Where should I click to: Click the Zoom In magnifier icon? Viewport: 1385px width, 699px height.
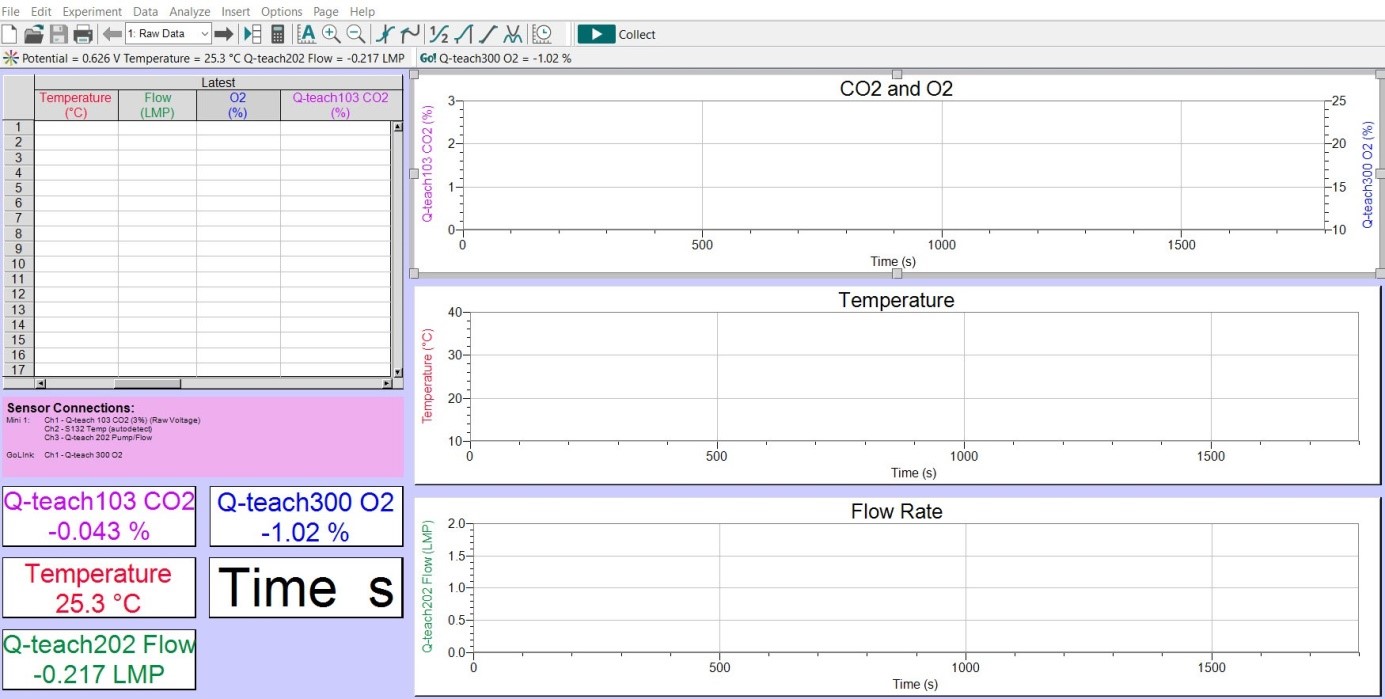(331, 34)
